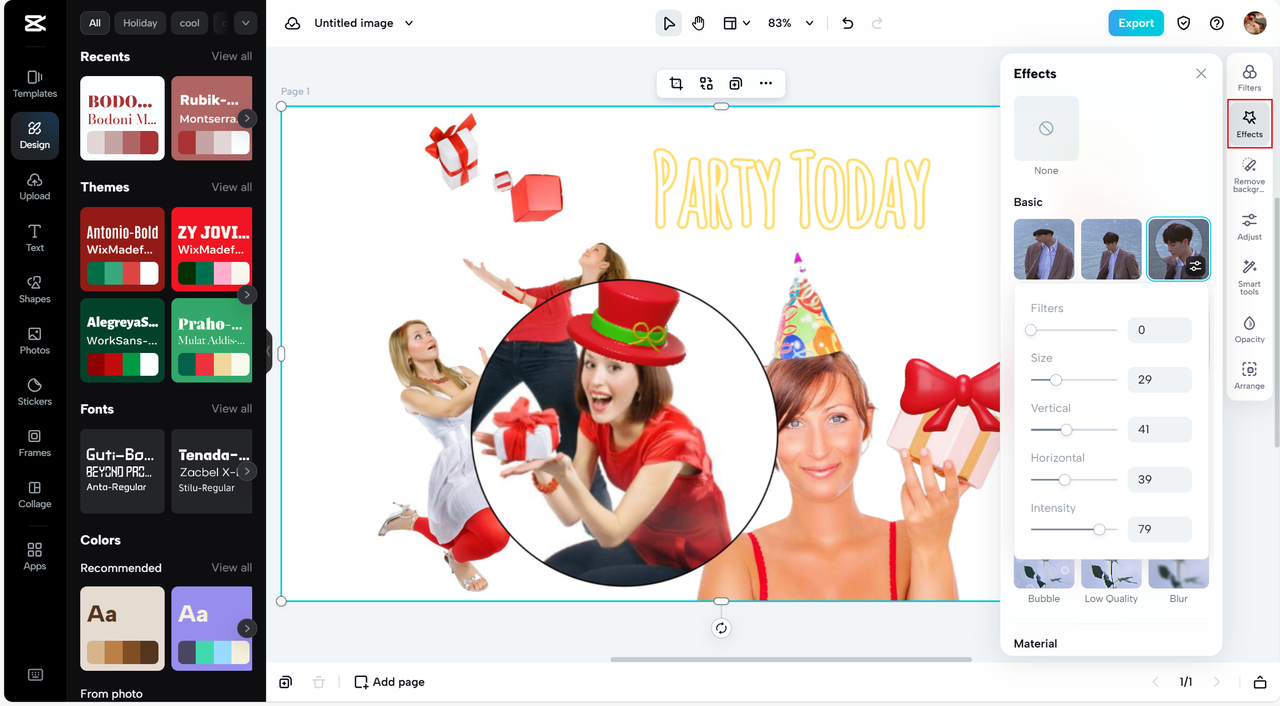Adjust the Size slider

pyautogui.click(x=1056, y=380)
